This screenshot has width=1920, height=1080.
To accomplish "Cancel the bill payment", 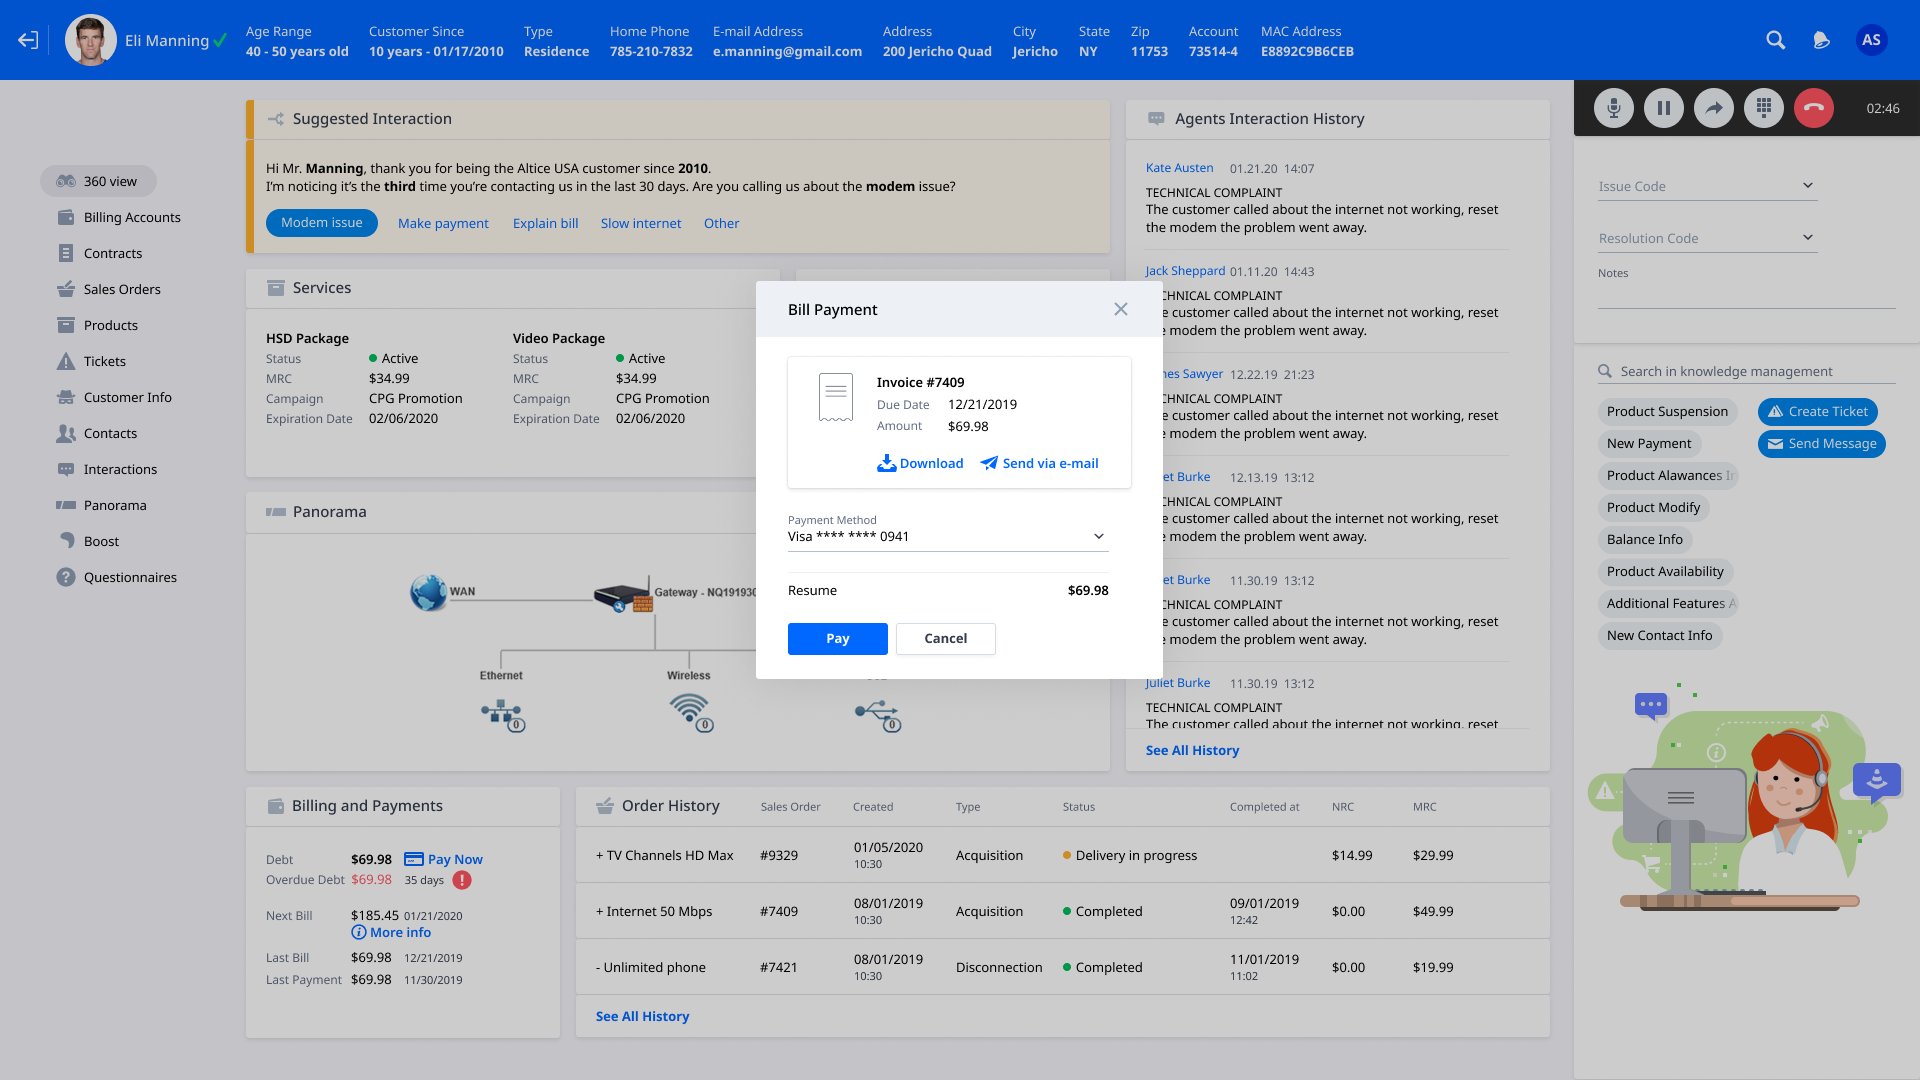I will click(x=945, y=638).
